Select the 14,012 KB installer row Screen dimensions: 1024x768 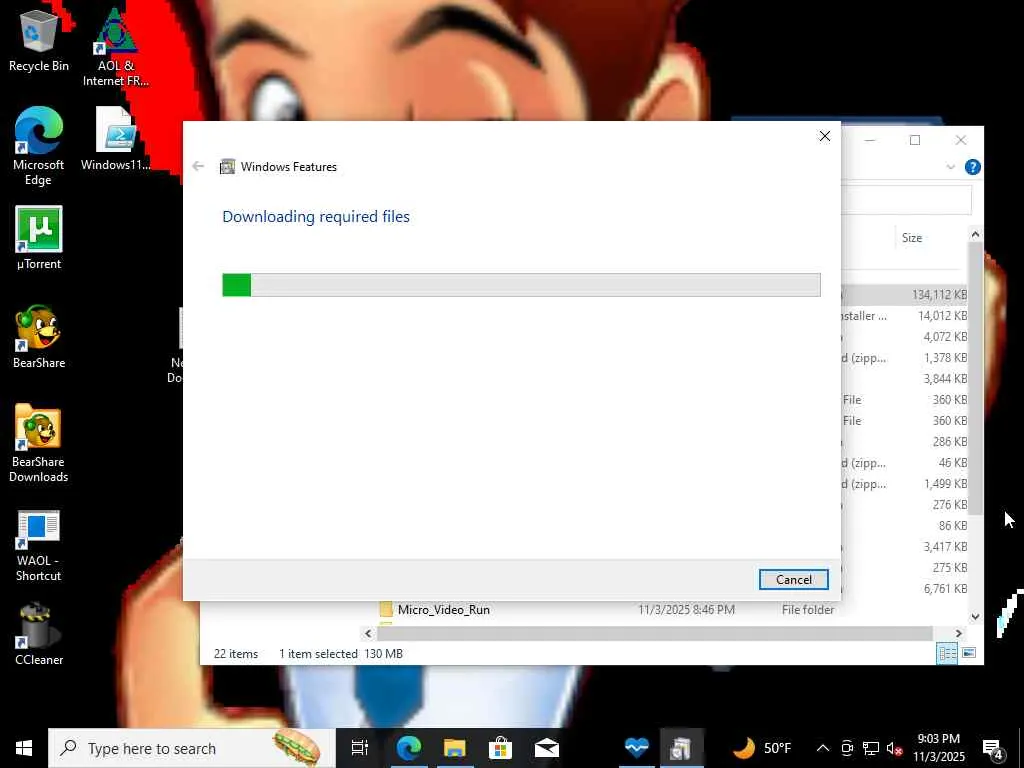click(905, 316)
